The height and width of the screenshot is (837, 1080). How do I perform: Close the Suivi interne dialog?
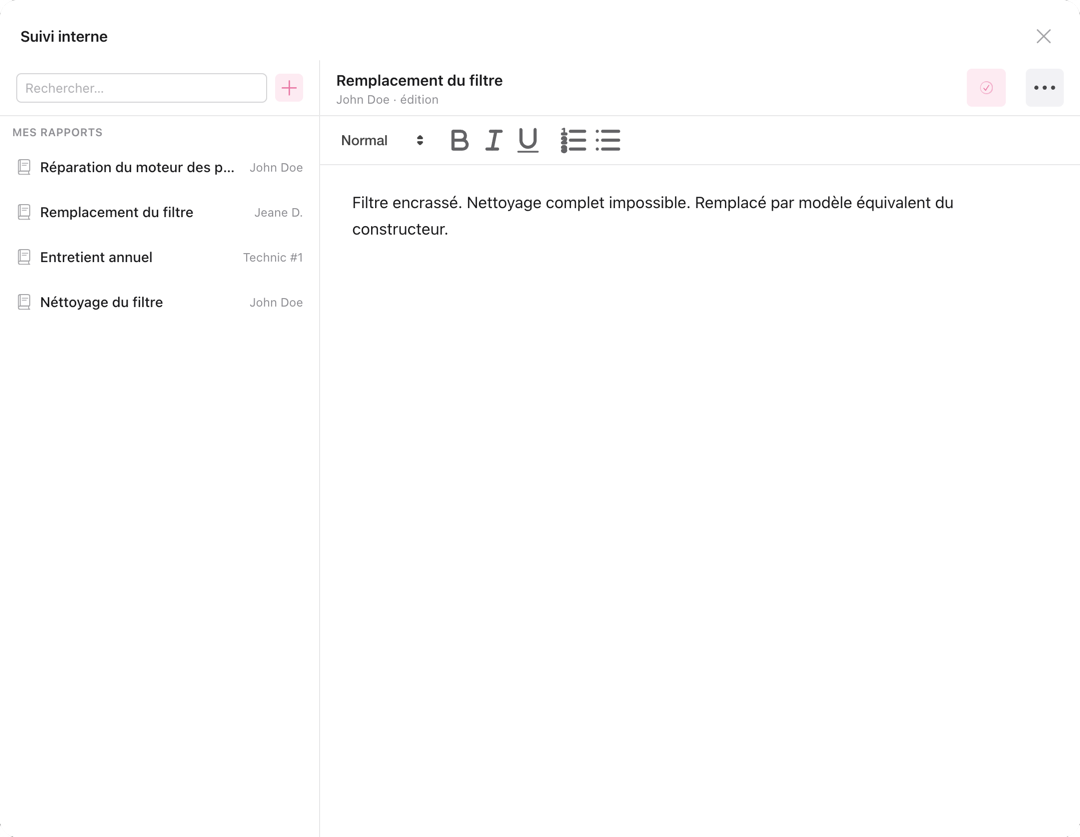pos(1043,37)
